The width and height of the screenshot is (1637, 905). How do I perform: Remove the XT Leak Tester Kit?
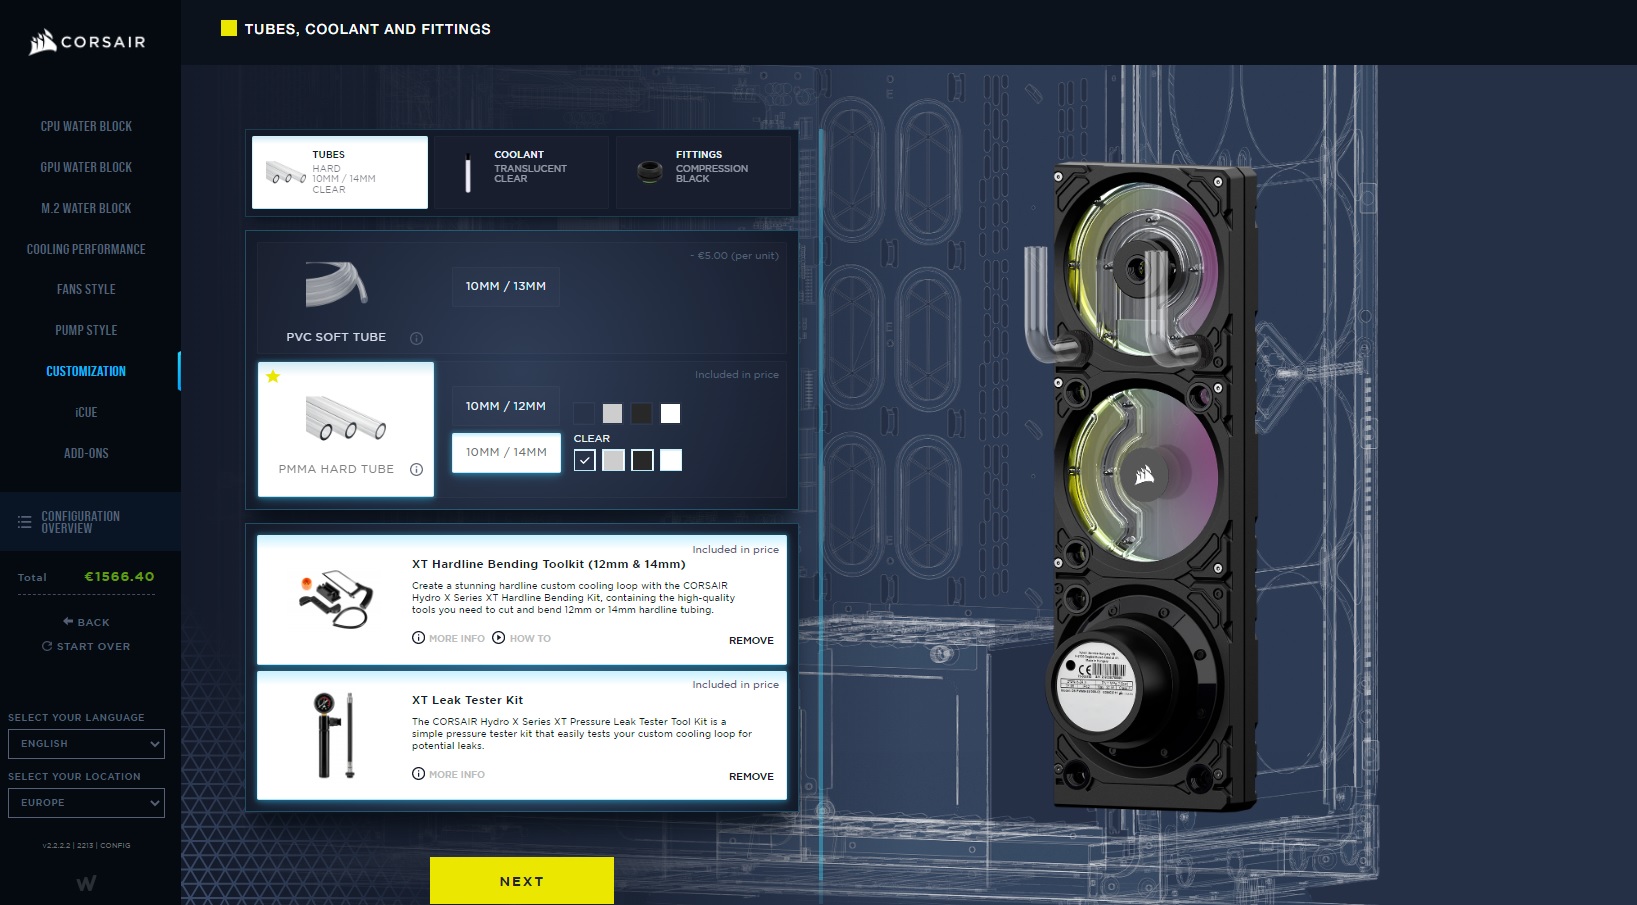pyautogui.click(x=751, y=776)
